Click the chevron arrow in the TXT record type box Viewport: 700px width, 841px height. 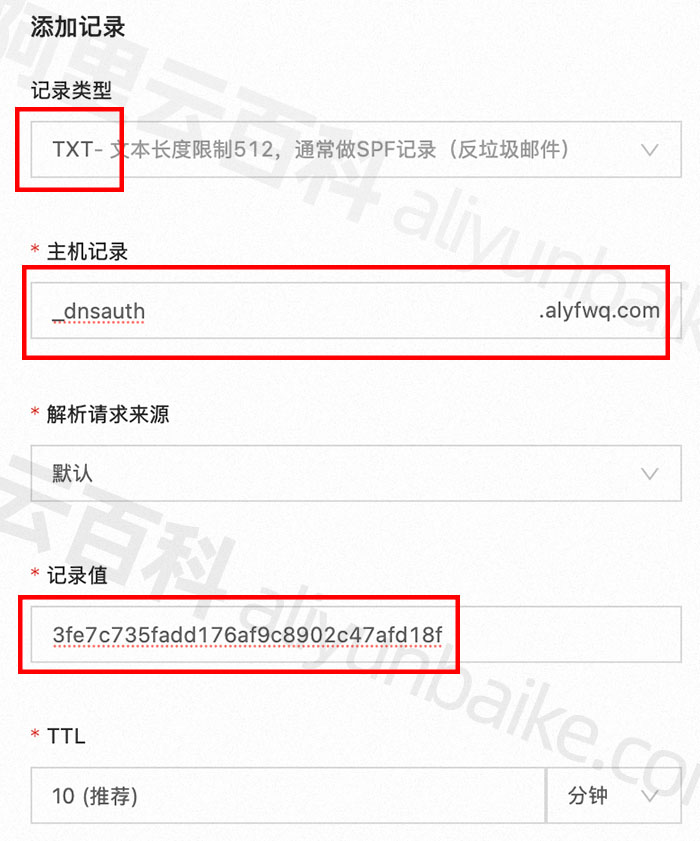point(650,150)
